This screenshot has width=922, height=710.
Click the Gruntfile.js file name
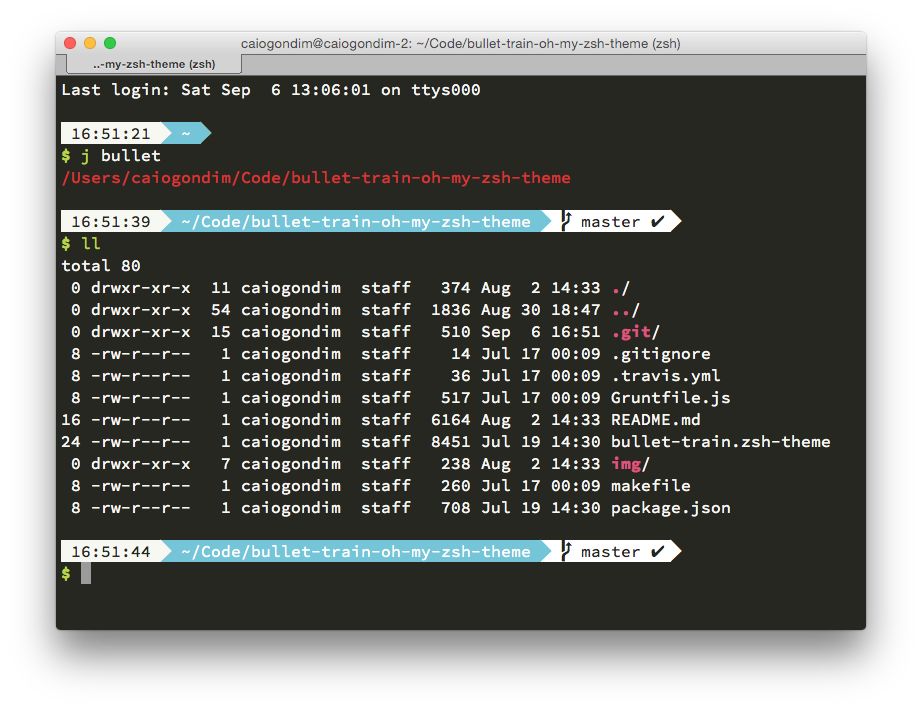670,398
